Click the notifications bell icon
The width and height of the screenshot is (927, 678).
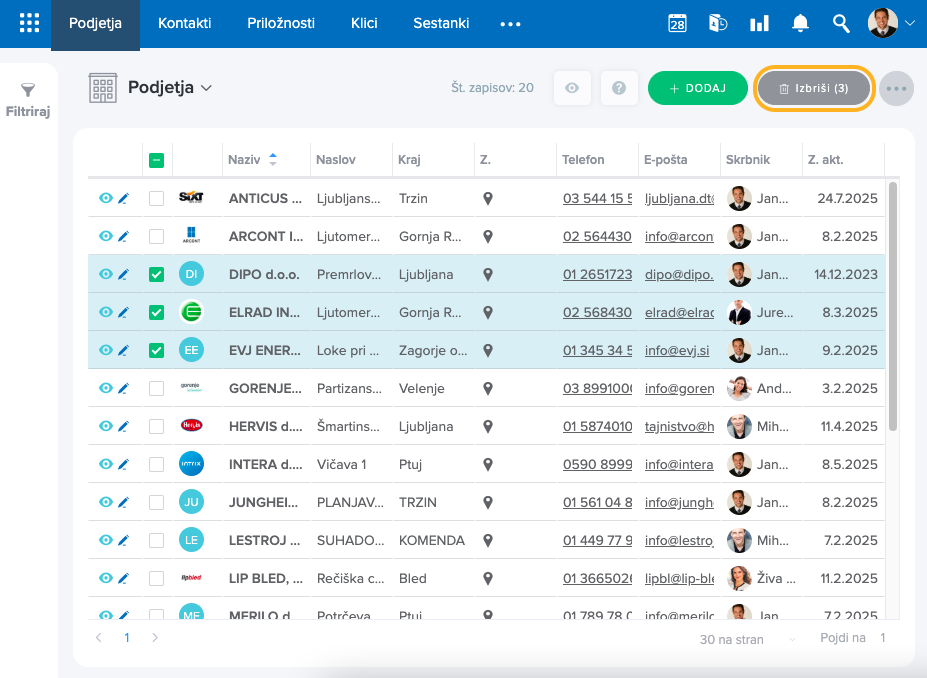pos(800,23)
